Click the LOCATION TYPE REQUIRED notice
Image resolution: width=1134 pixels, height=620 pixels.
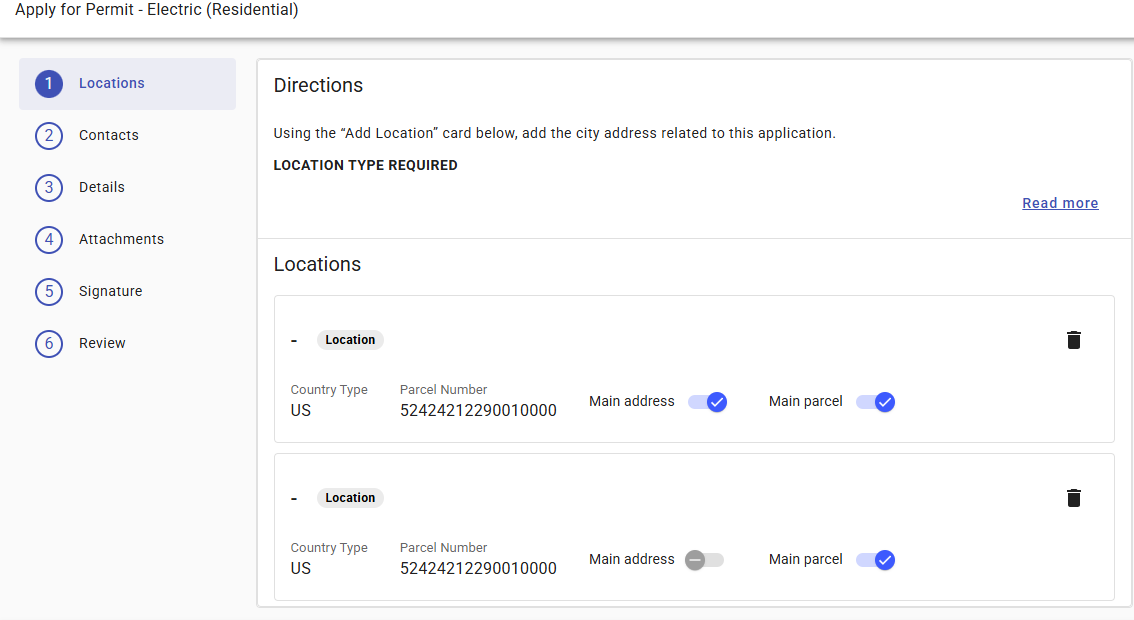coord(365,165)
